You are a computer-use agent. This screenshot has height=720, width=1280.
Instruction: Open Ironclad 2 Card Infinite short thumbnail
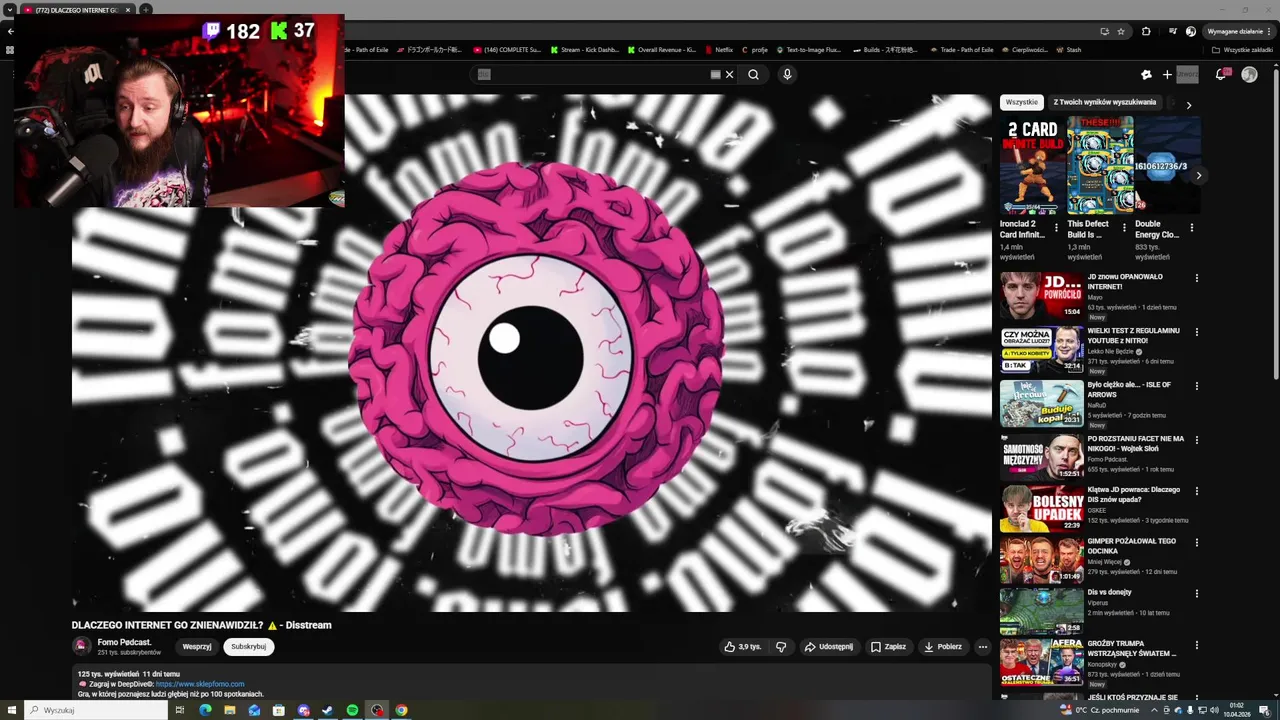point(1032,165)
